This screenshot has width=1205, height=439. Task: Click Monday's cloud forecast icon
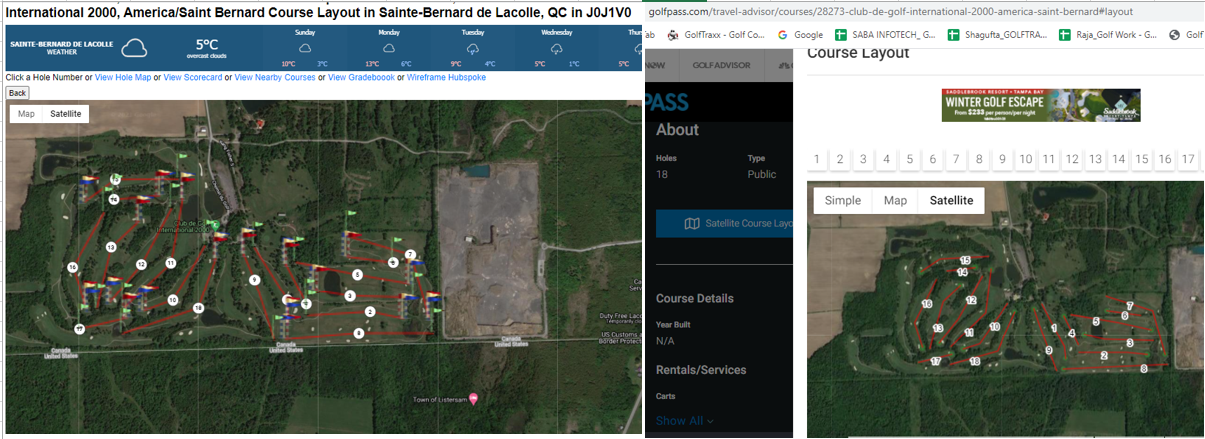click(389, 48)
